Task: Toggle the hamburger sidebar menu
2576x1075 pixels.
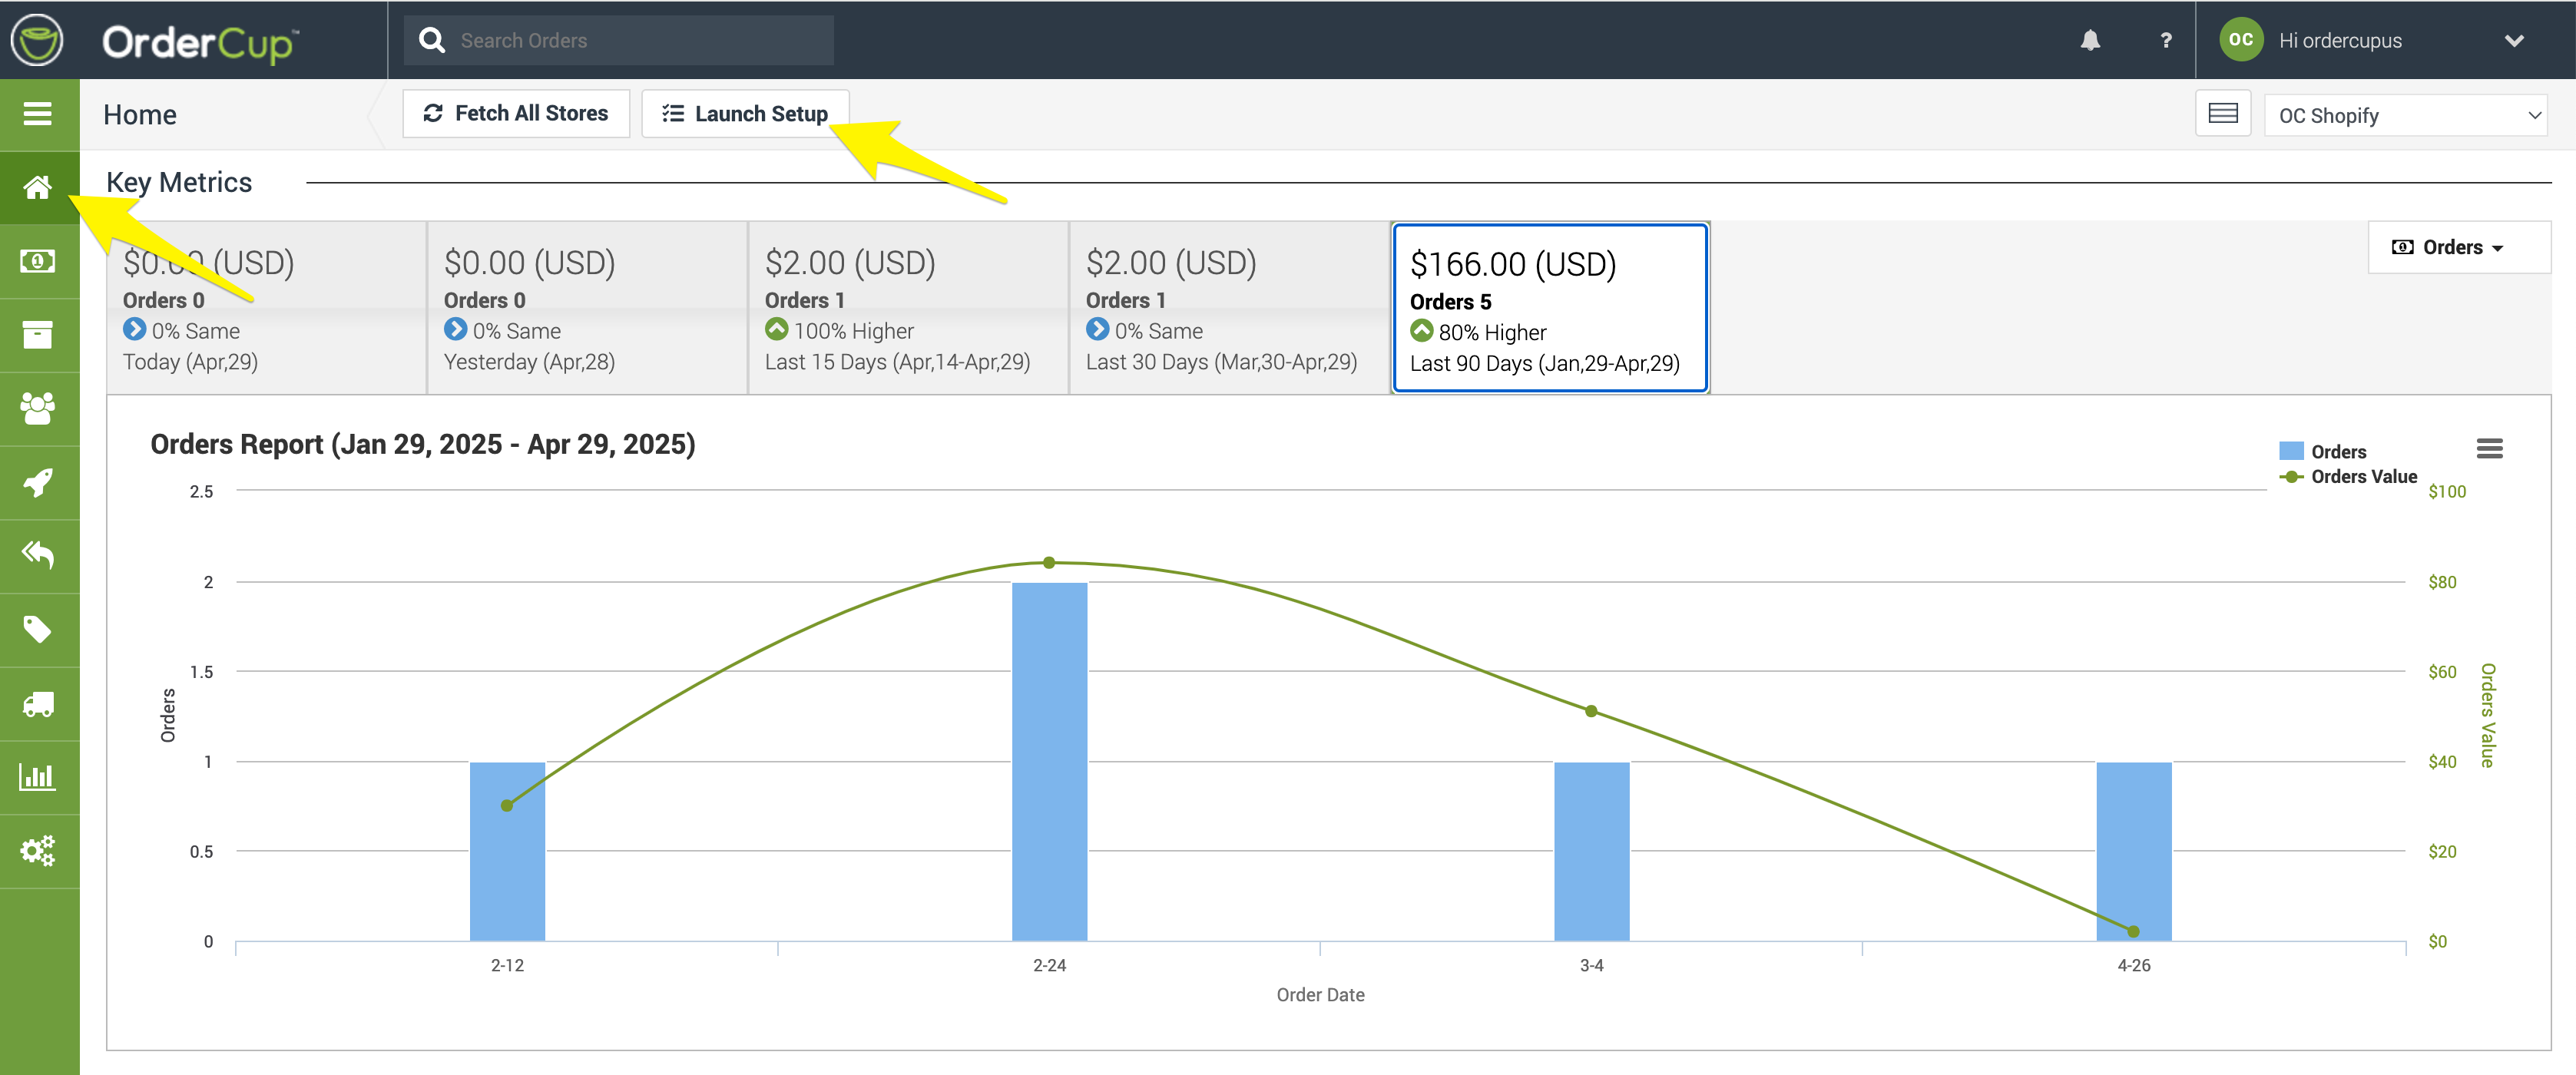Action: (38, 114)
